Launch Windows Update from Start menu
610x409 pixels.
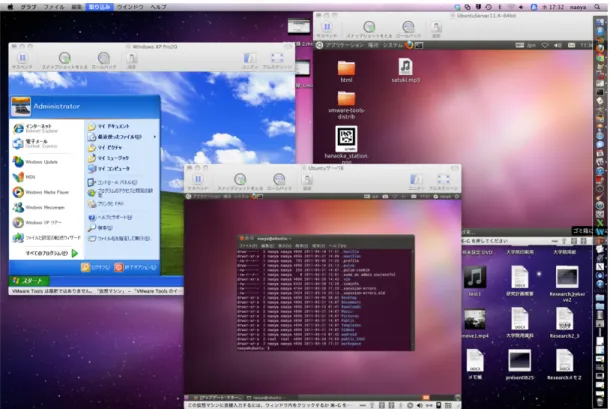[x=36, y=161]
